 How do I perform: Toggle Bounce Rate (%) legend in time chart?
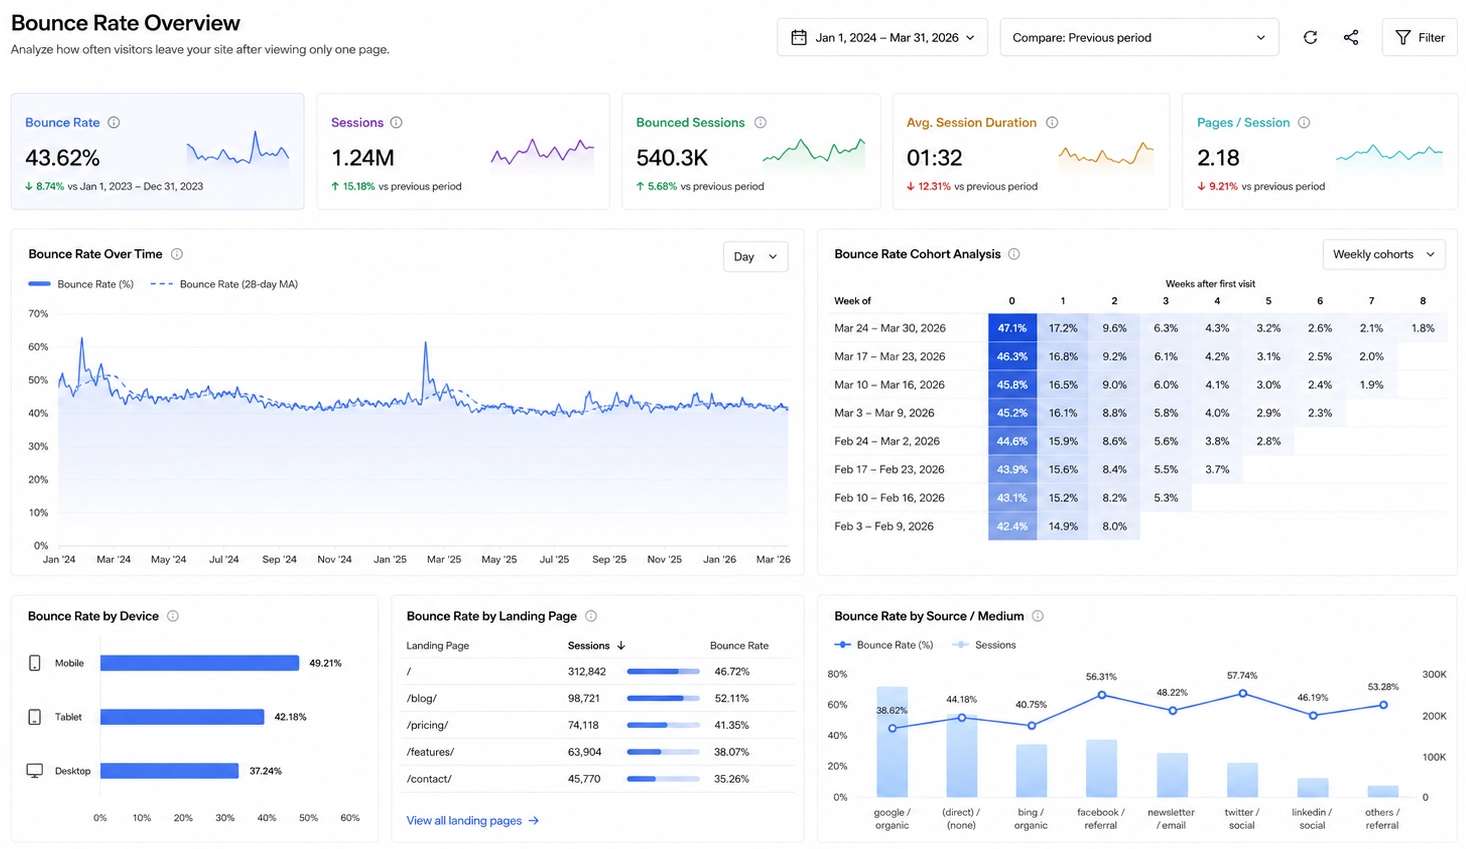click(x=81, y=284)
